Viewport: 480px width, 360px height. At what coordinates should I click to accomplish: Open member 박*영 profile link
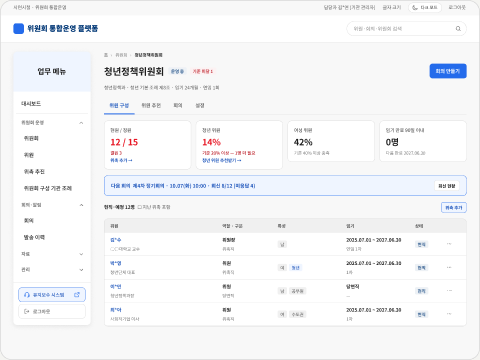point(116,263)
